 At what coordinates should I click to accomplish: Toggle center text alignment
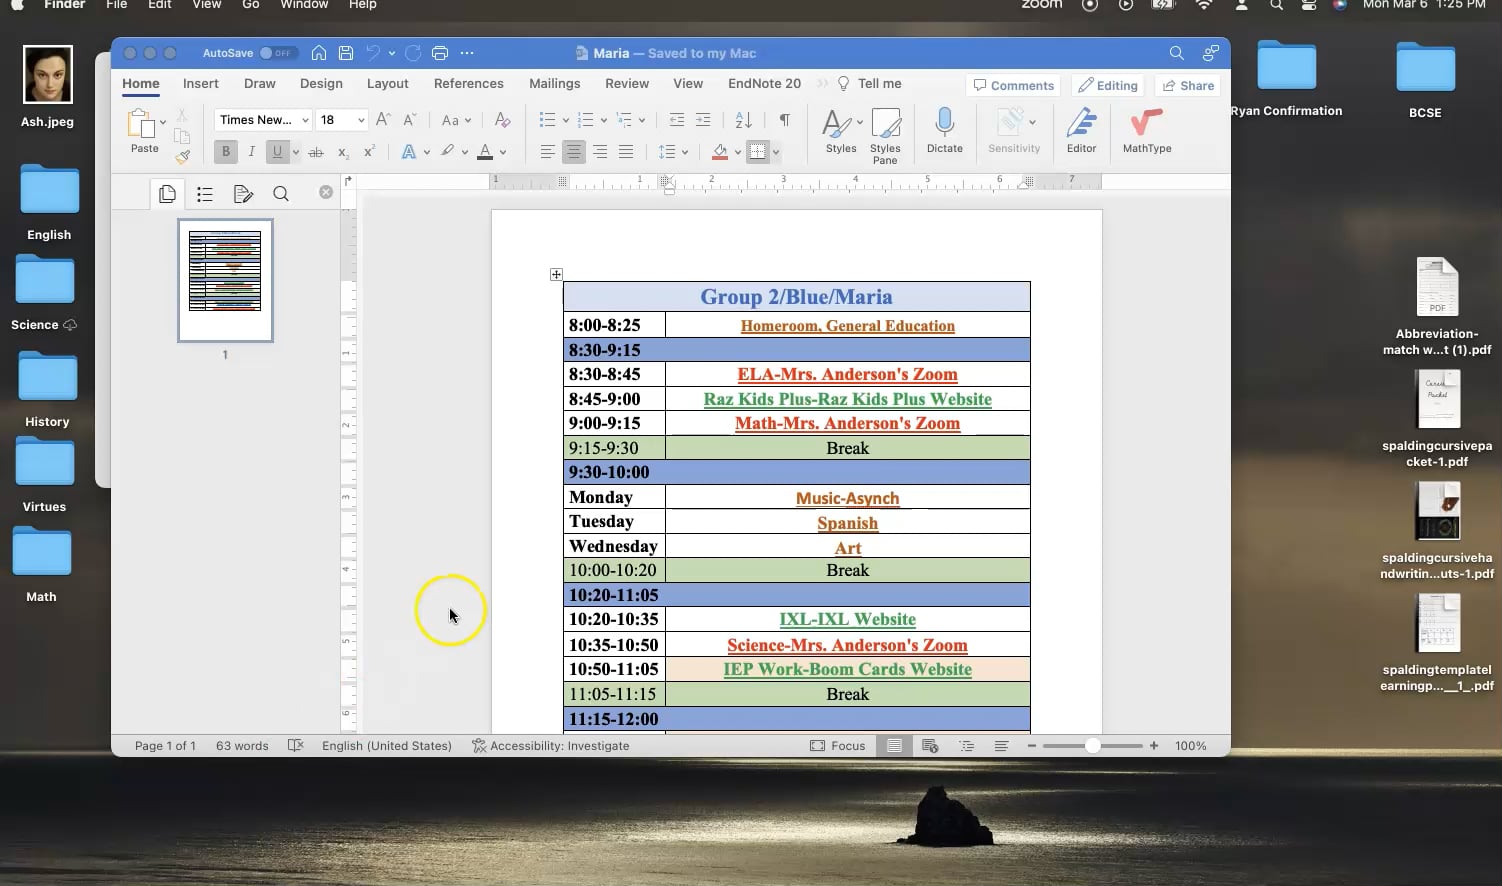pyautogui.click(x=573, y=152)
